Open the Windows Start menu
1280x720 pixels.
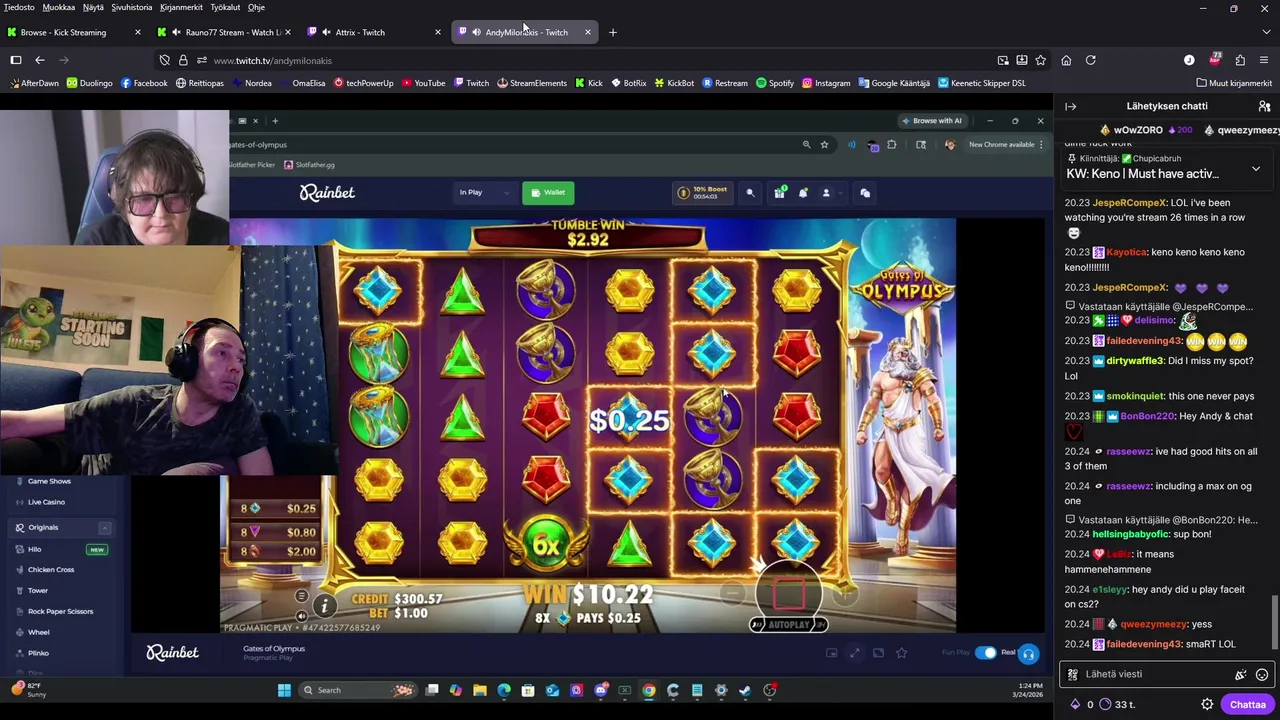(x=284, y=690)
